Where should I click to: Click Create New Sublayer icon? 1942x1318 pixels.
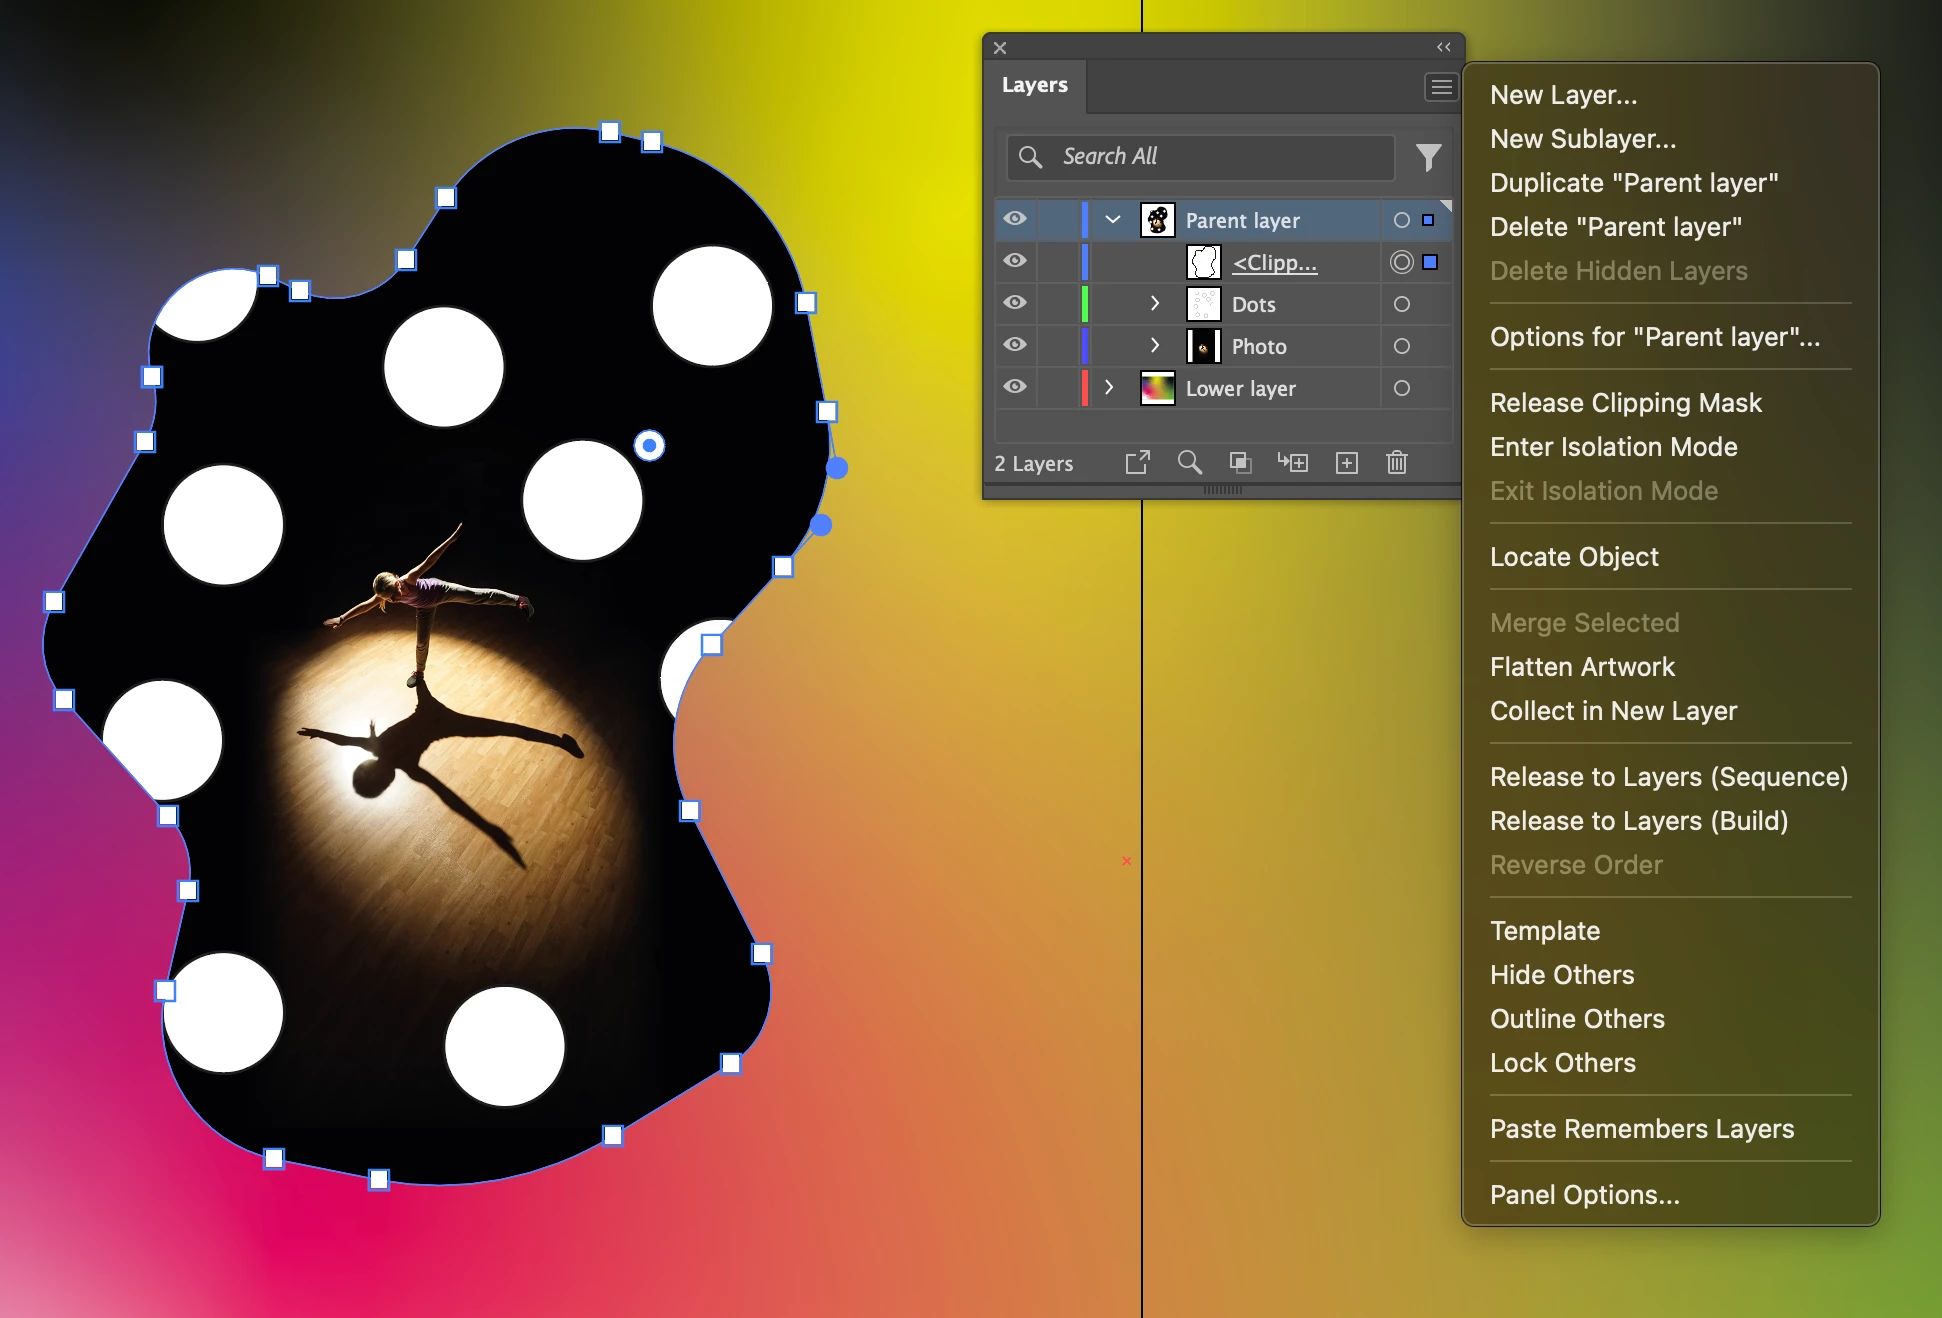coord(1292,462)
